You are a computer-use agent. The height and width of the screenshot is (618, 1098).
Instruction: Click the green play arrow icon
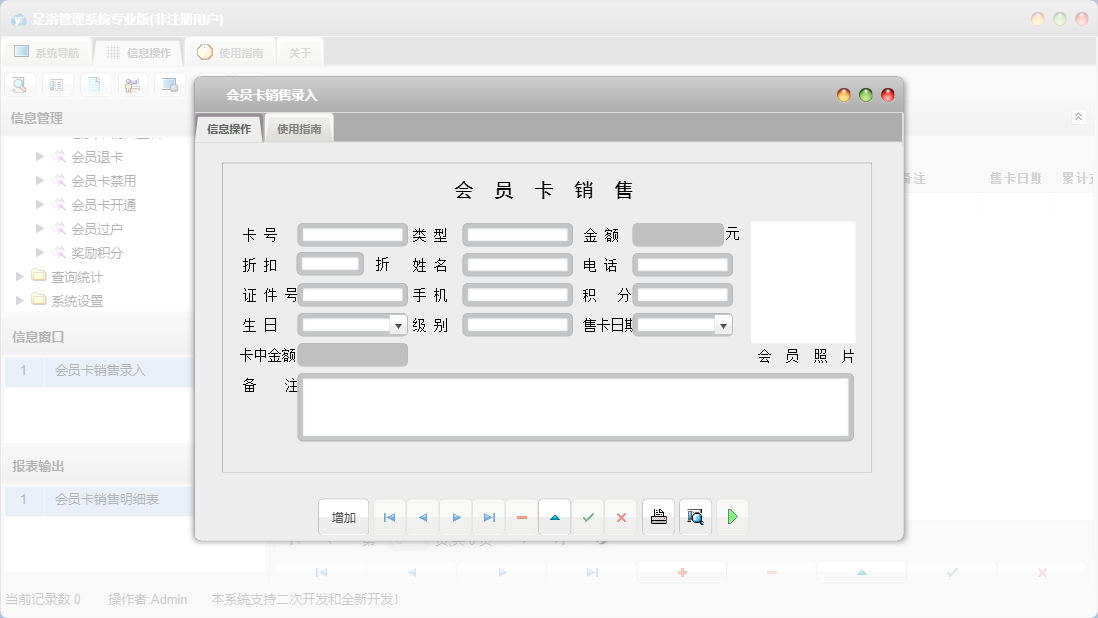point(732,517)
